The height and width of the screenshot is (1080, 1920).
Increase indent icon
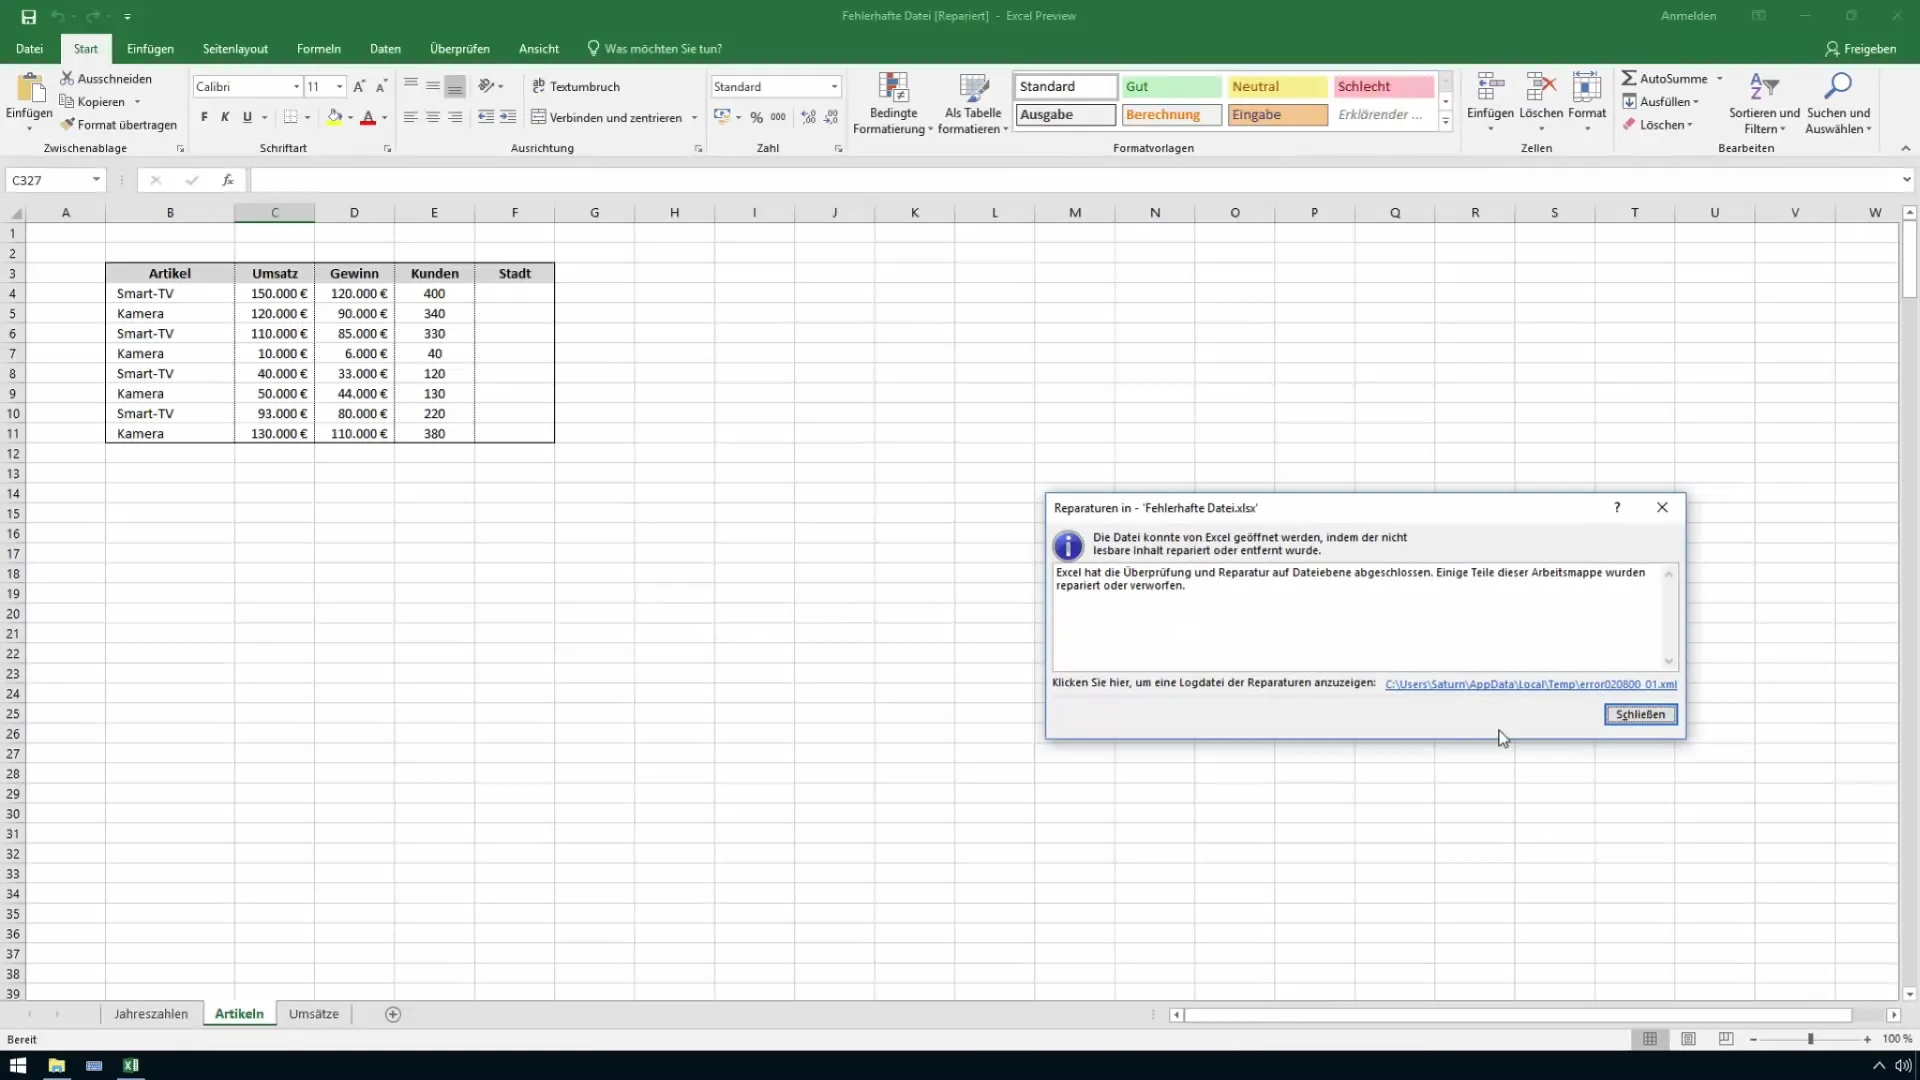pyautogui.click(x=508, y=117)
